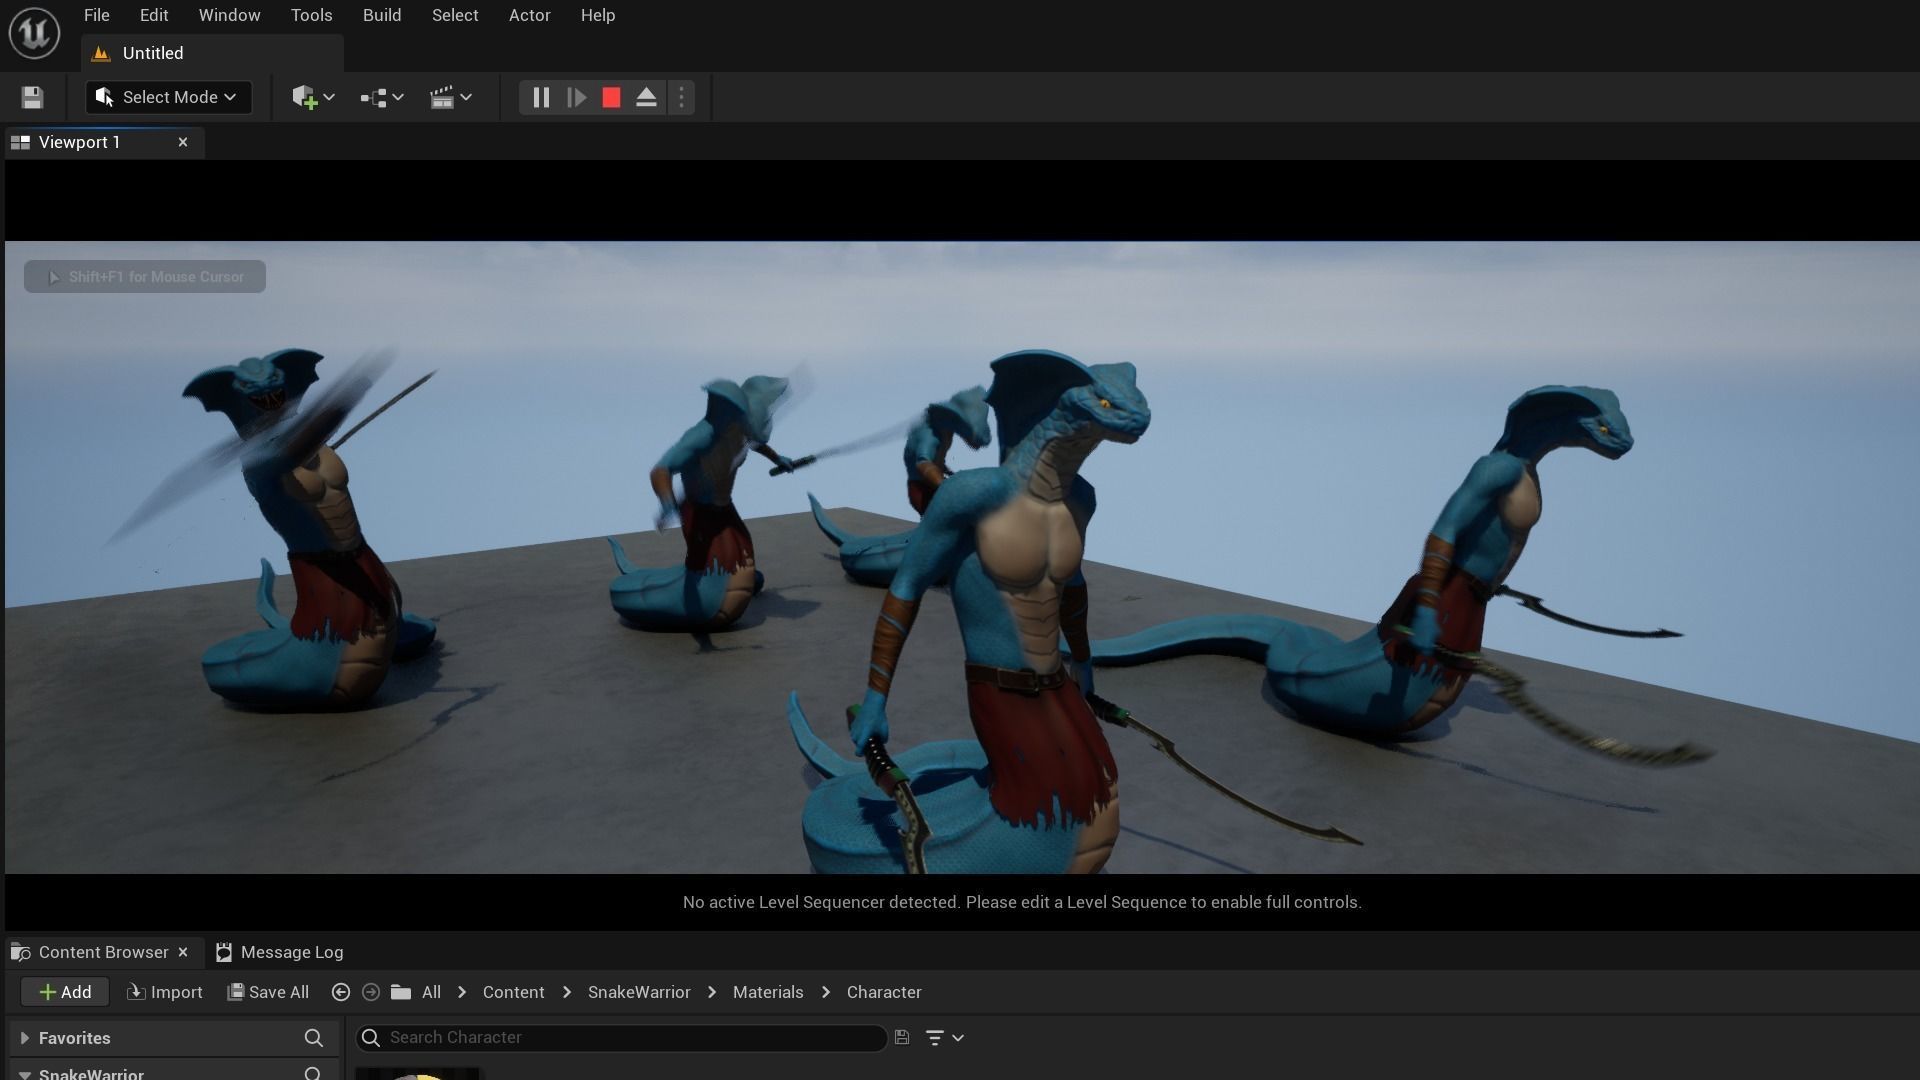
Task: Collapse the SnakeWarrior folder tree
Action: tap(25, 1074)
